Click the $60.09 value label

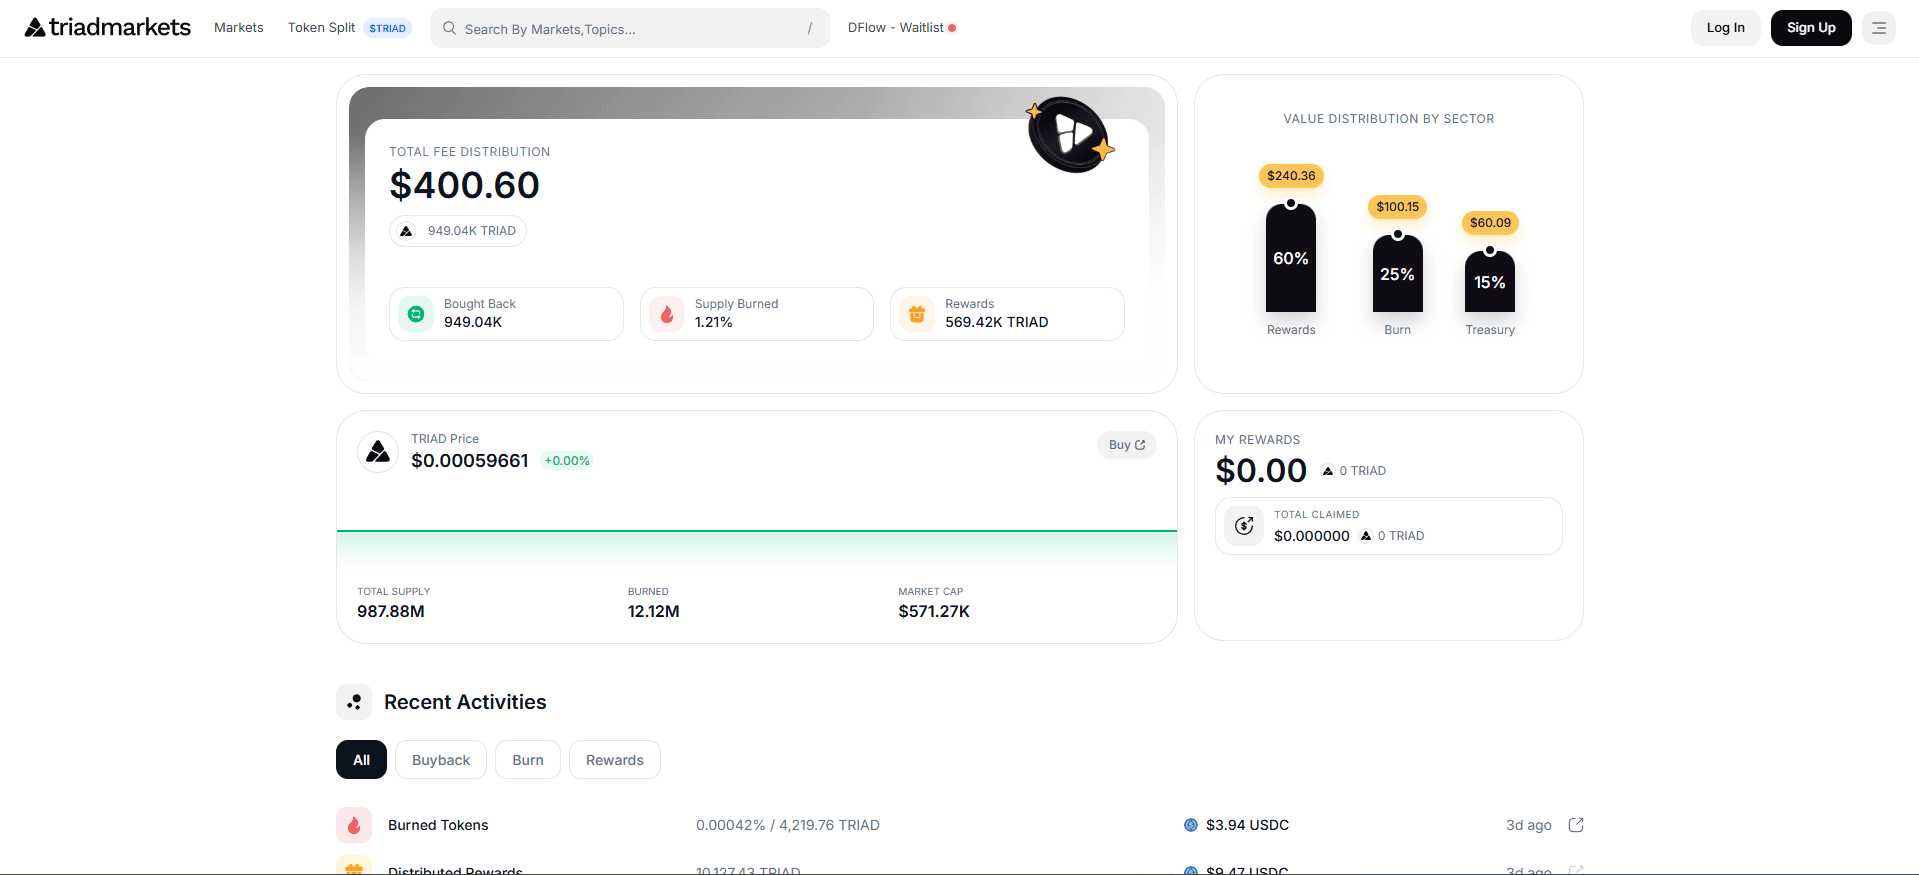pos(1490,223)
